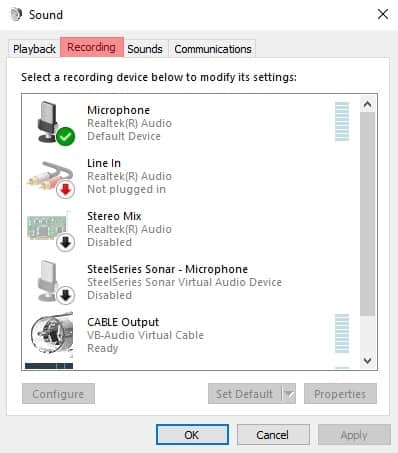Confirm with the OK button
398x453 pixels.
click(x=192, y=435)
